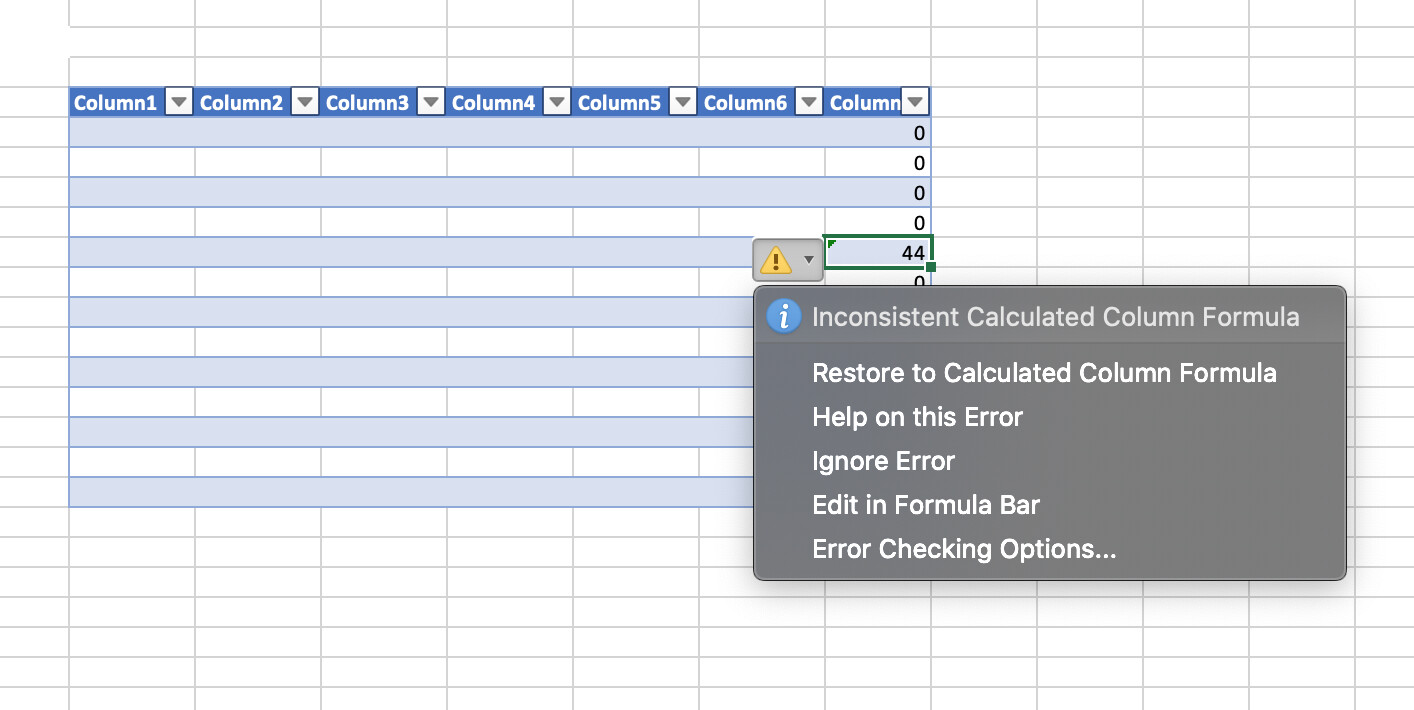Select Restore to Calculated Column Formula
This screenshot has width=1414, height=710.
[1044, 372]
